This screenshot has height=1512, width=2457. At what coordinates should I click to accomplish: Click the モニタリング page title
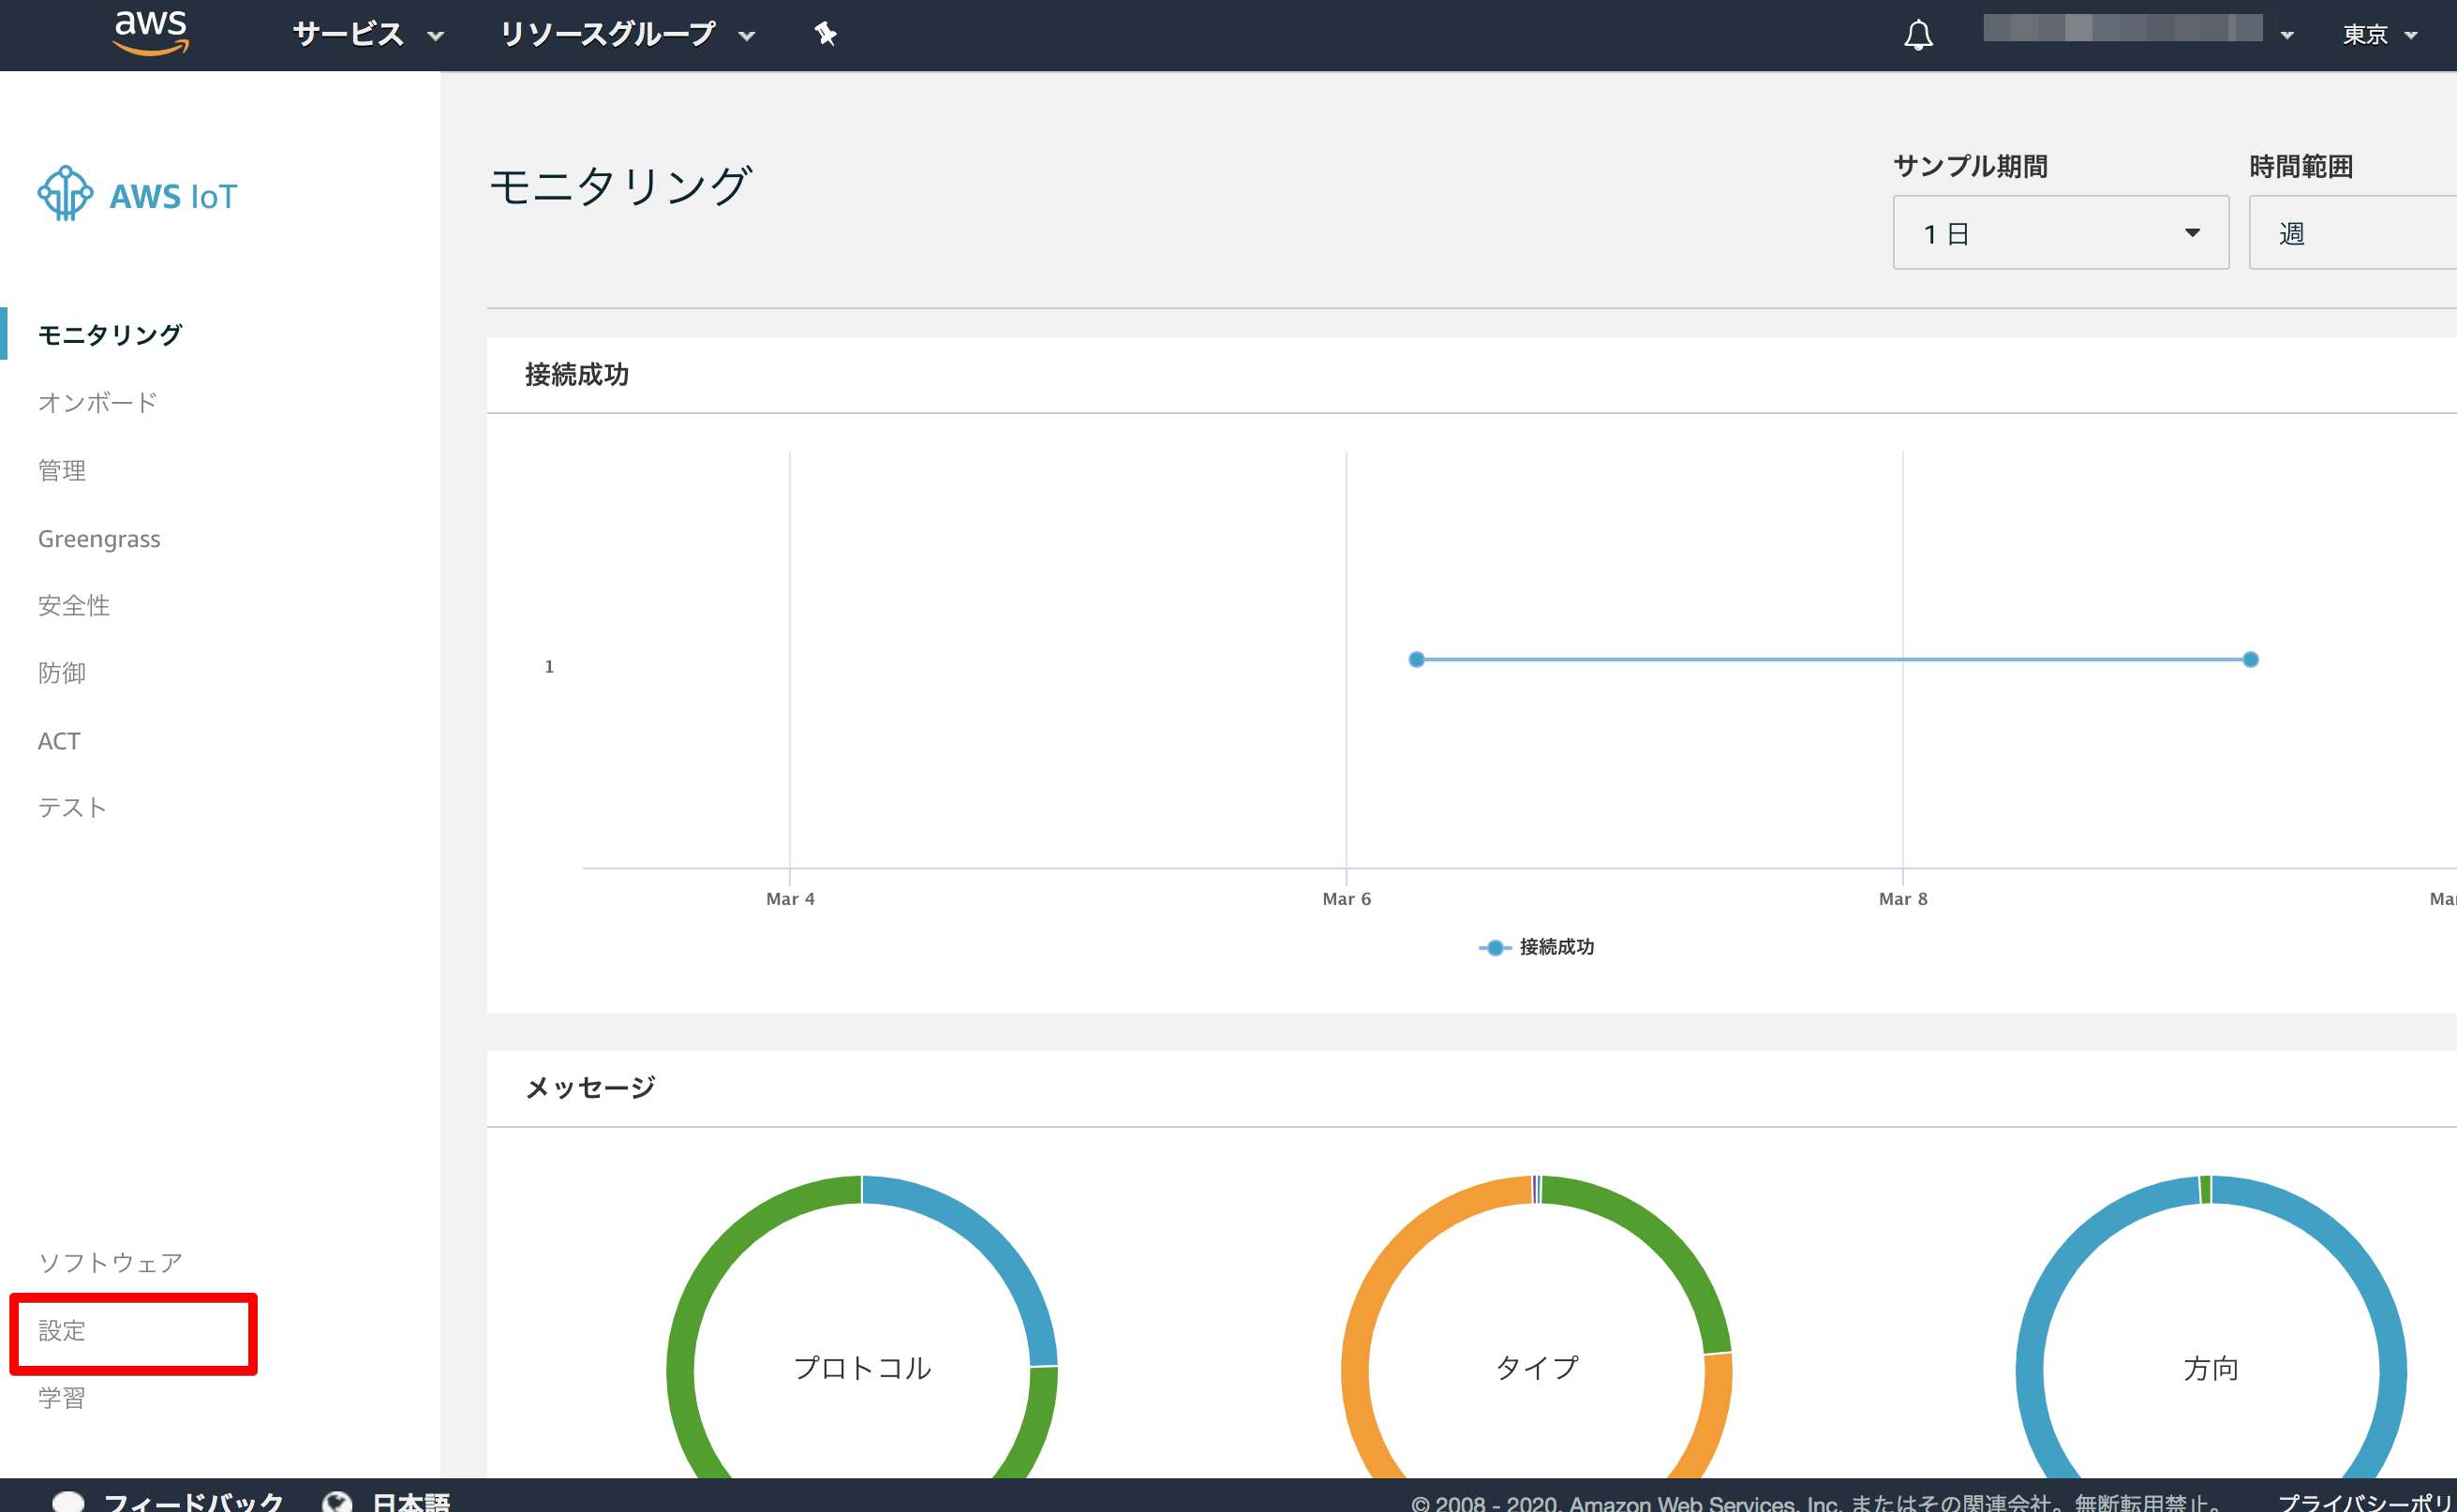tap(620, 186)
